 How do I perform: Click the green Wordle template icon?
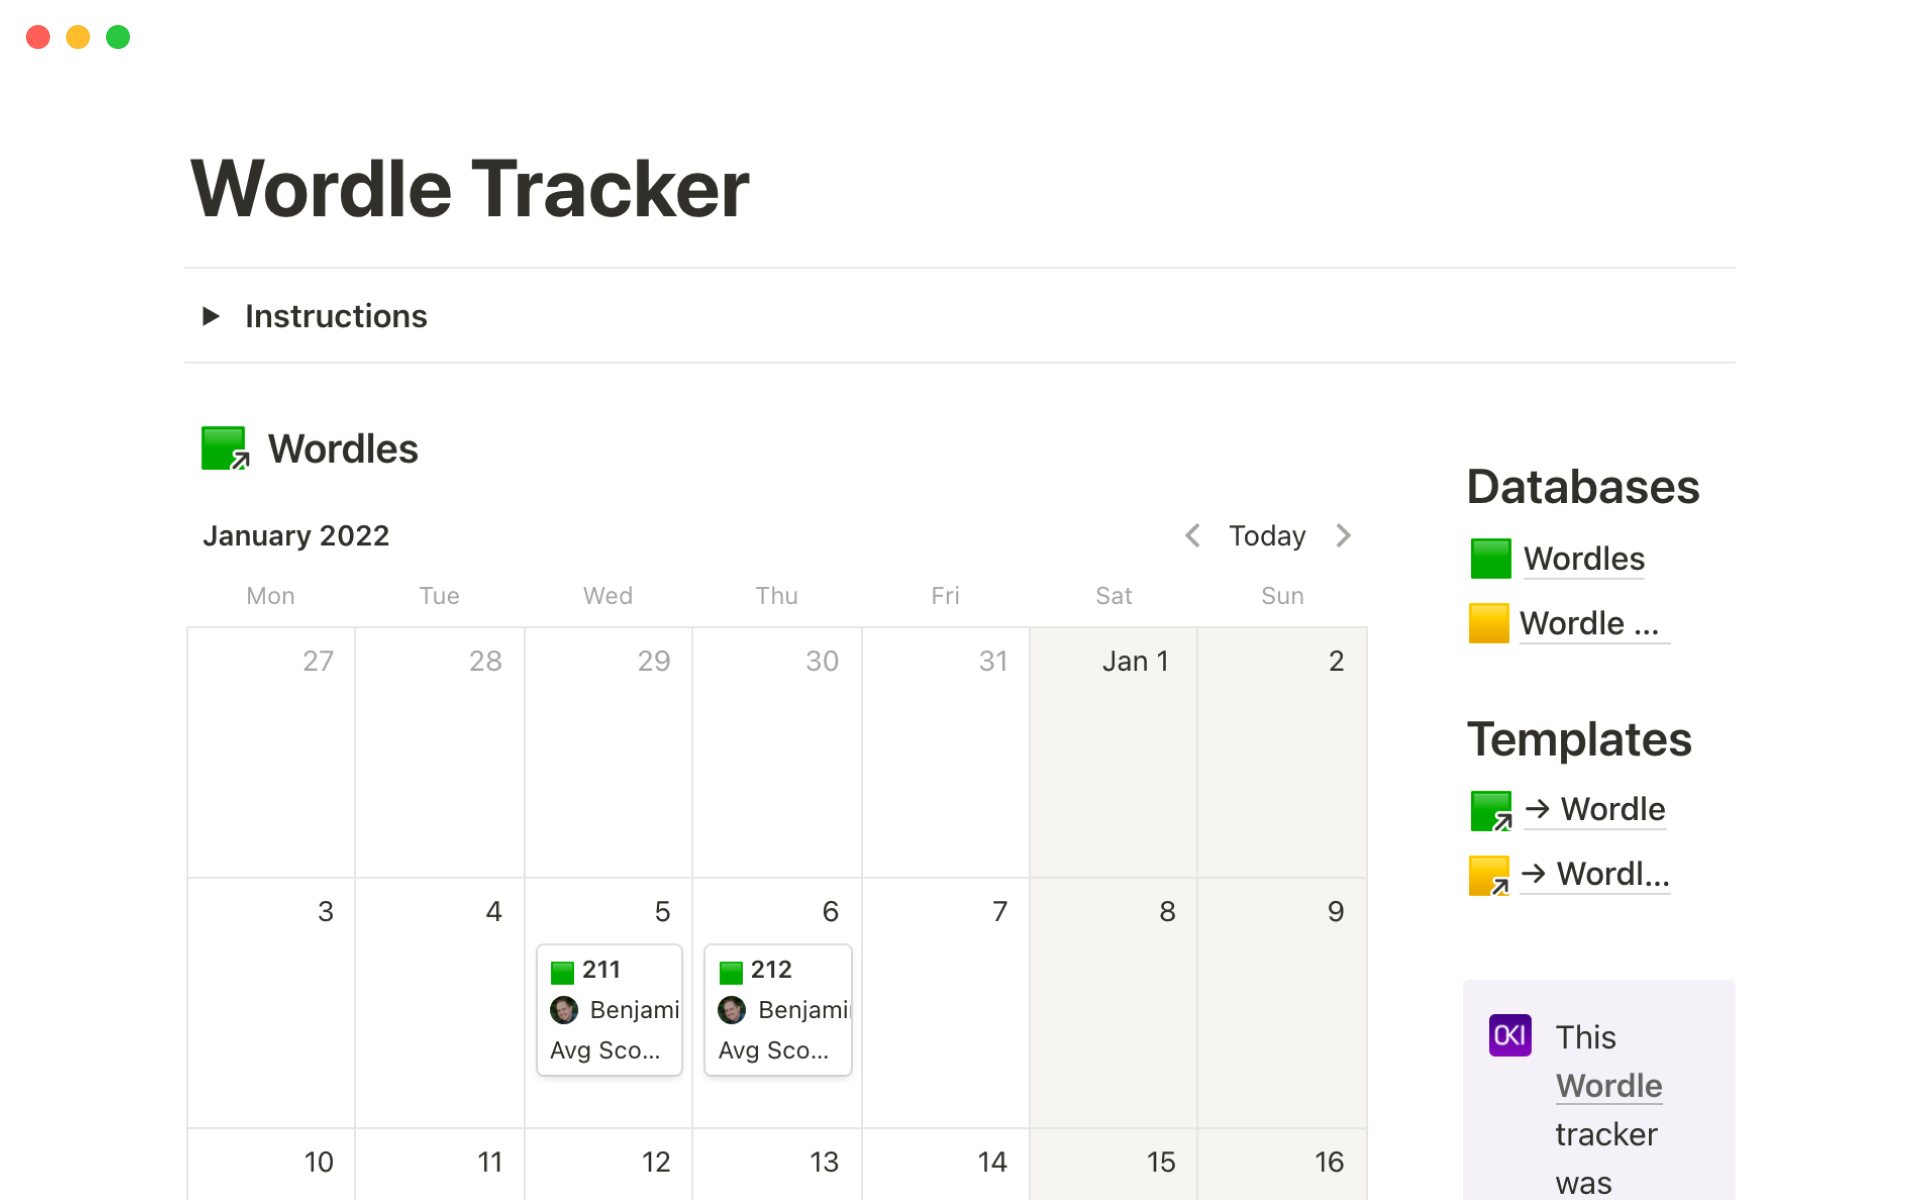point(1490,810)
